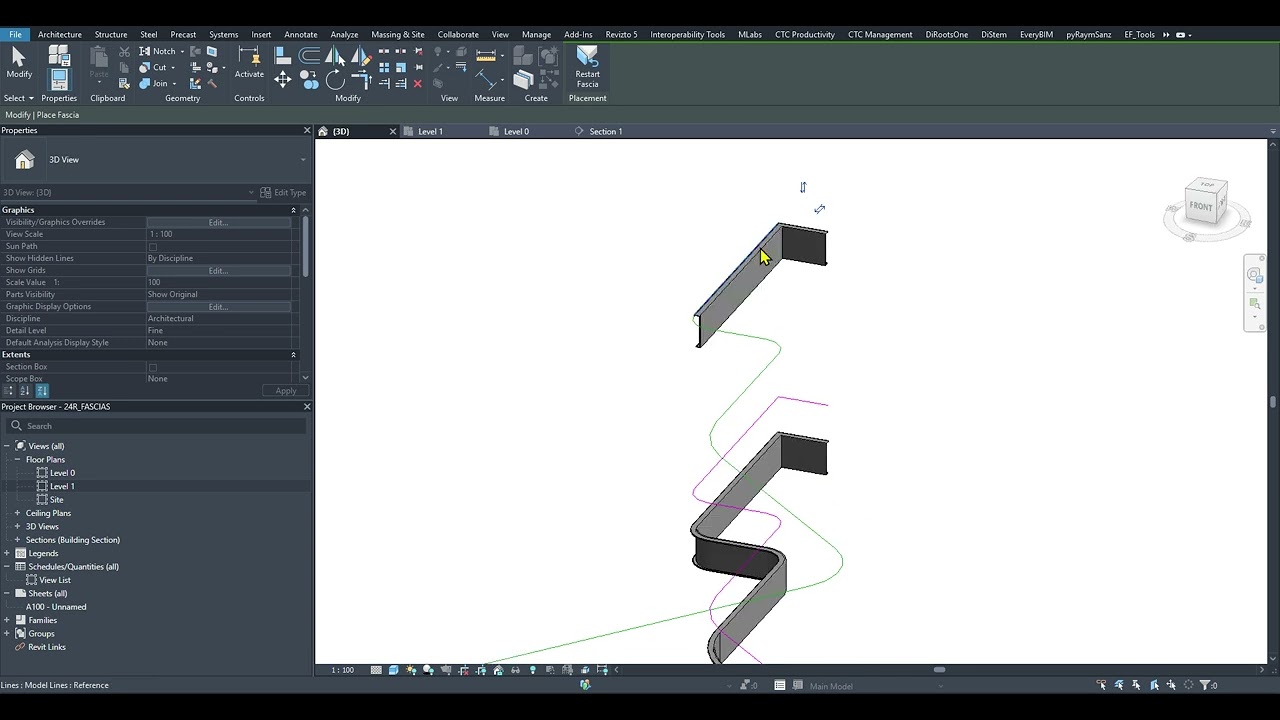The height and width of the screenshot is (720, 1280).
Task: Expand the Ceiling Plans tree node
Action: (x=17, y=513)
